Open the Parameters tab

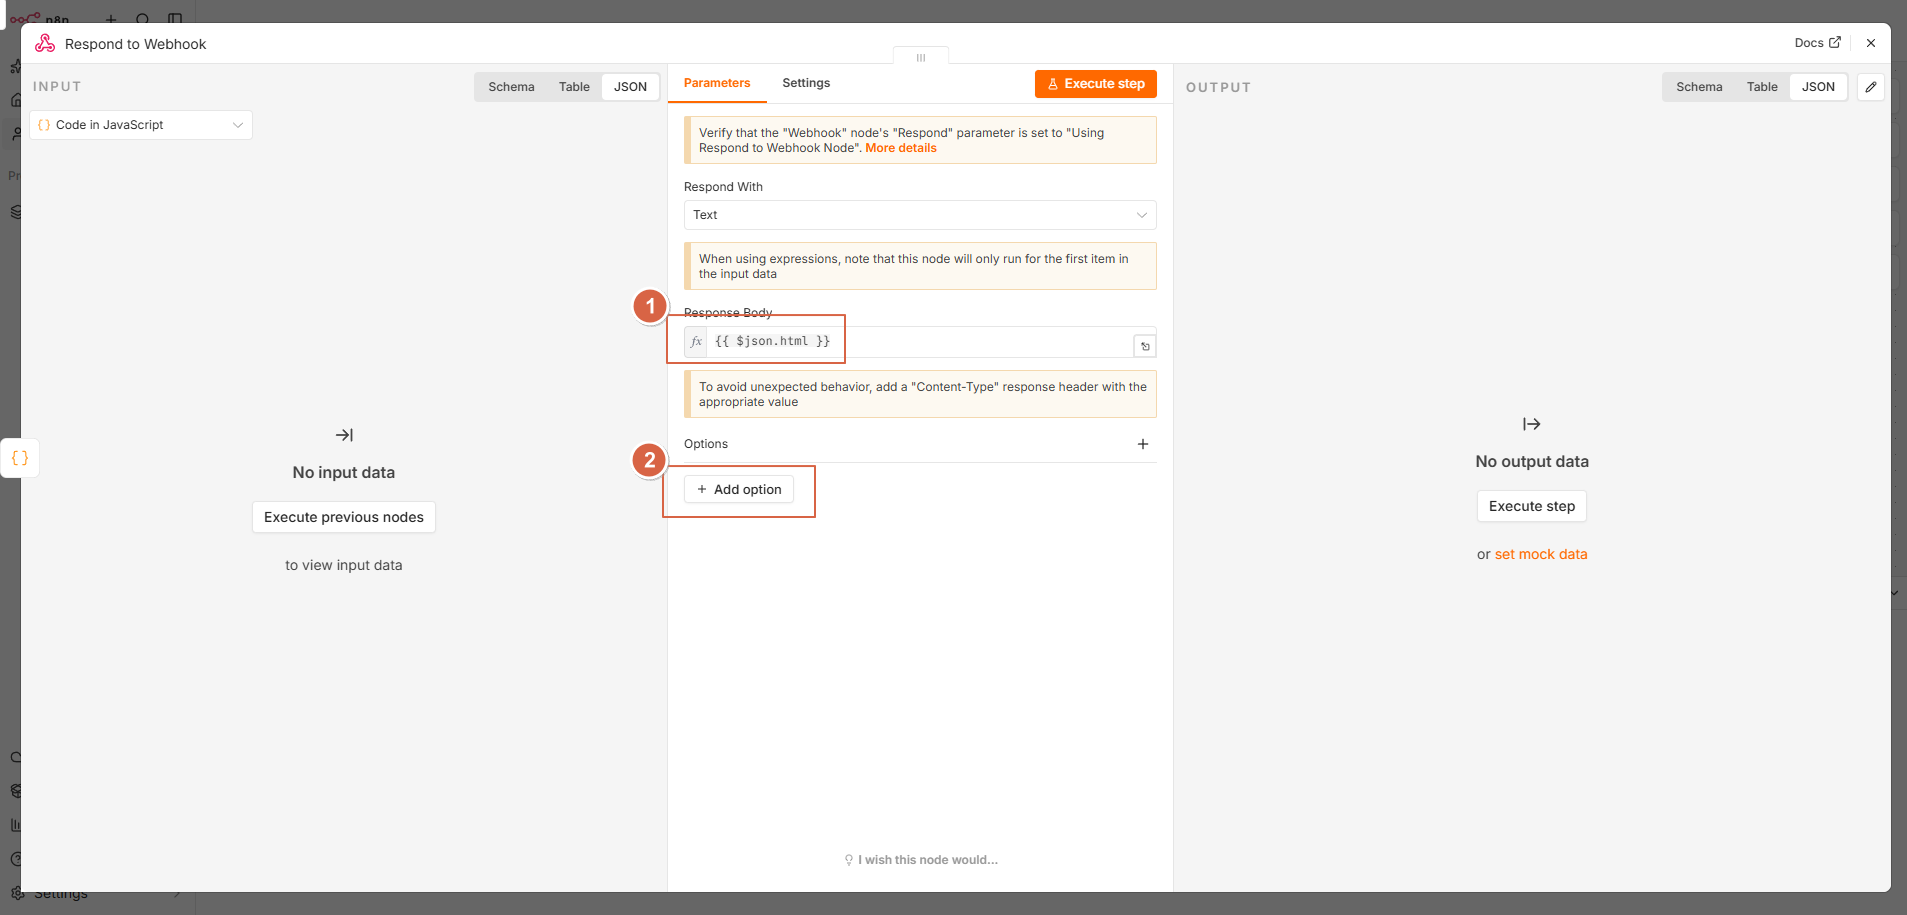717,83
